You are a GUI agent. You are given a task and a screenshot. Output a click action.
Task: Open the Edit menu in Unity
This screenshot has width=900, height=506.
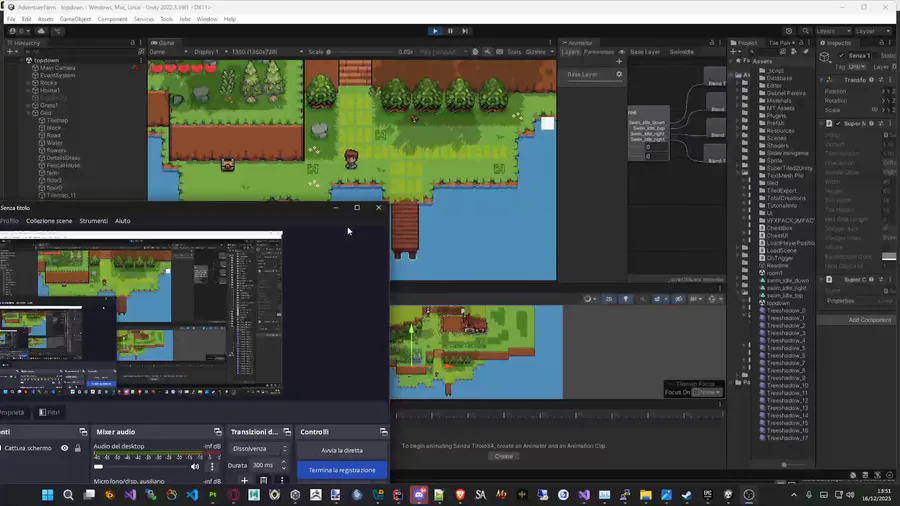[26, 19]
